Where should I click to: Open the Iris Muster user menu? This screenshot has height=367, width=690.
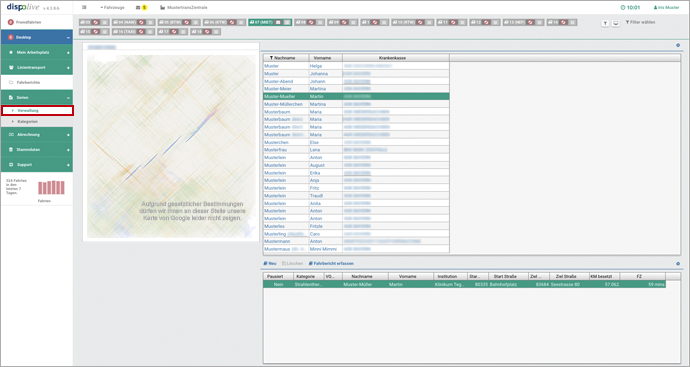666,7
